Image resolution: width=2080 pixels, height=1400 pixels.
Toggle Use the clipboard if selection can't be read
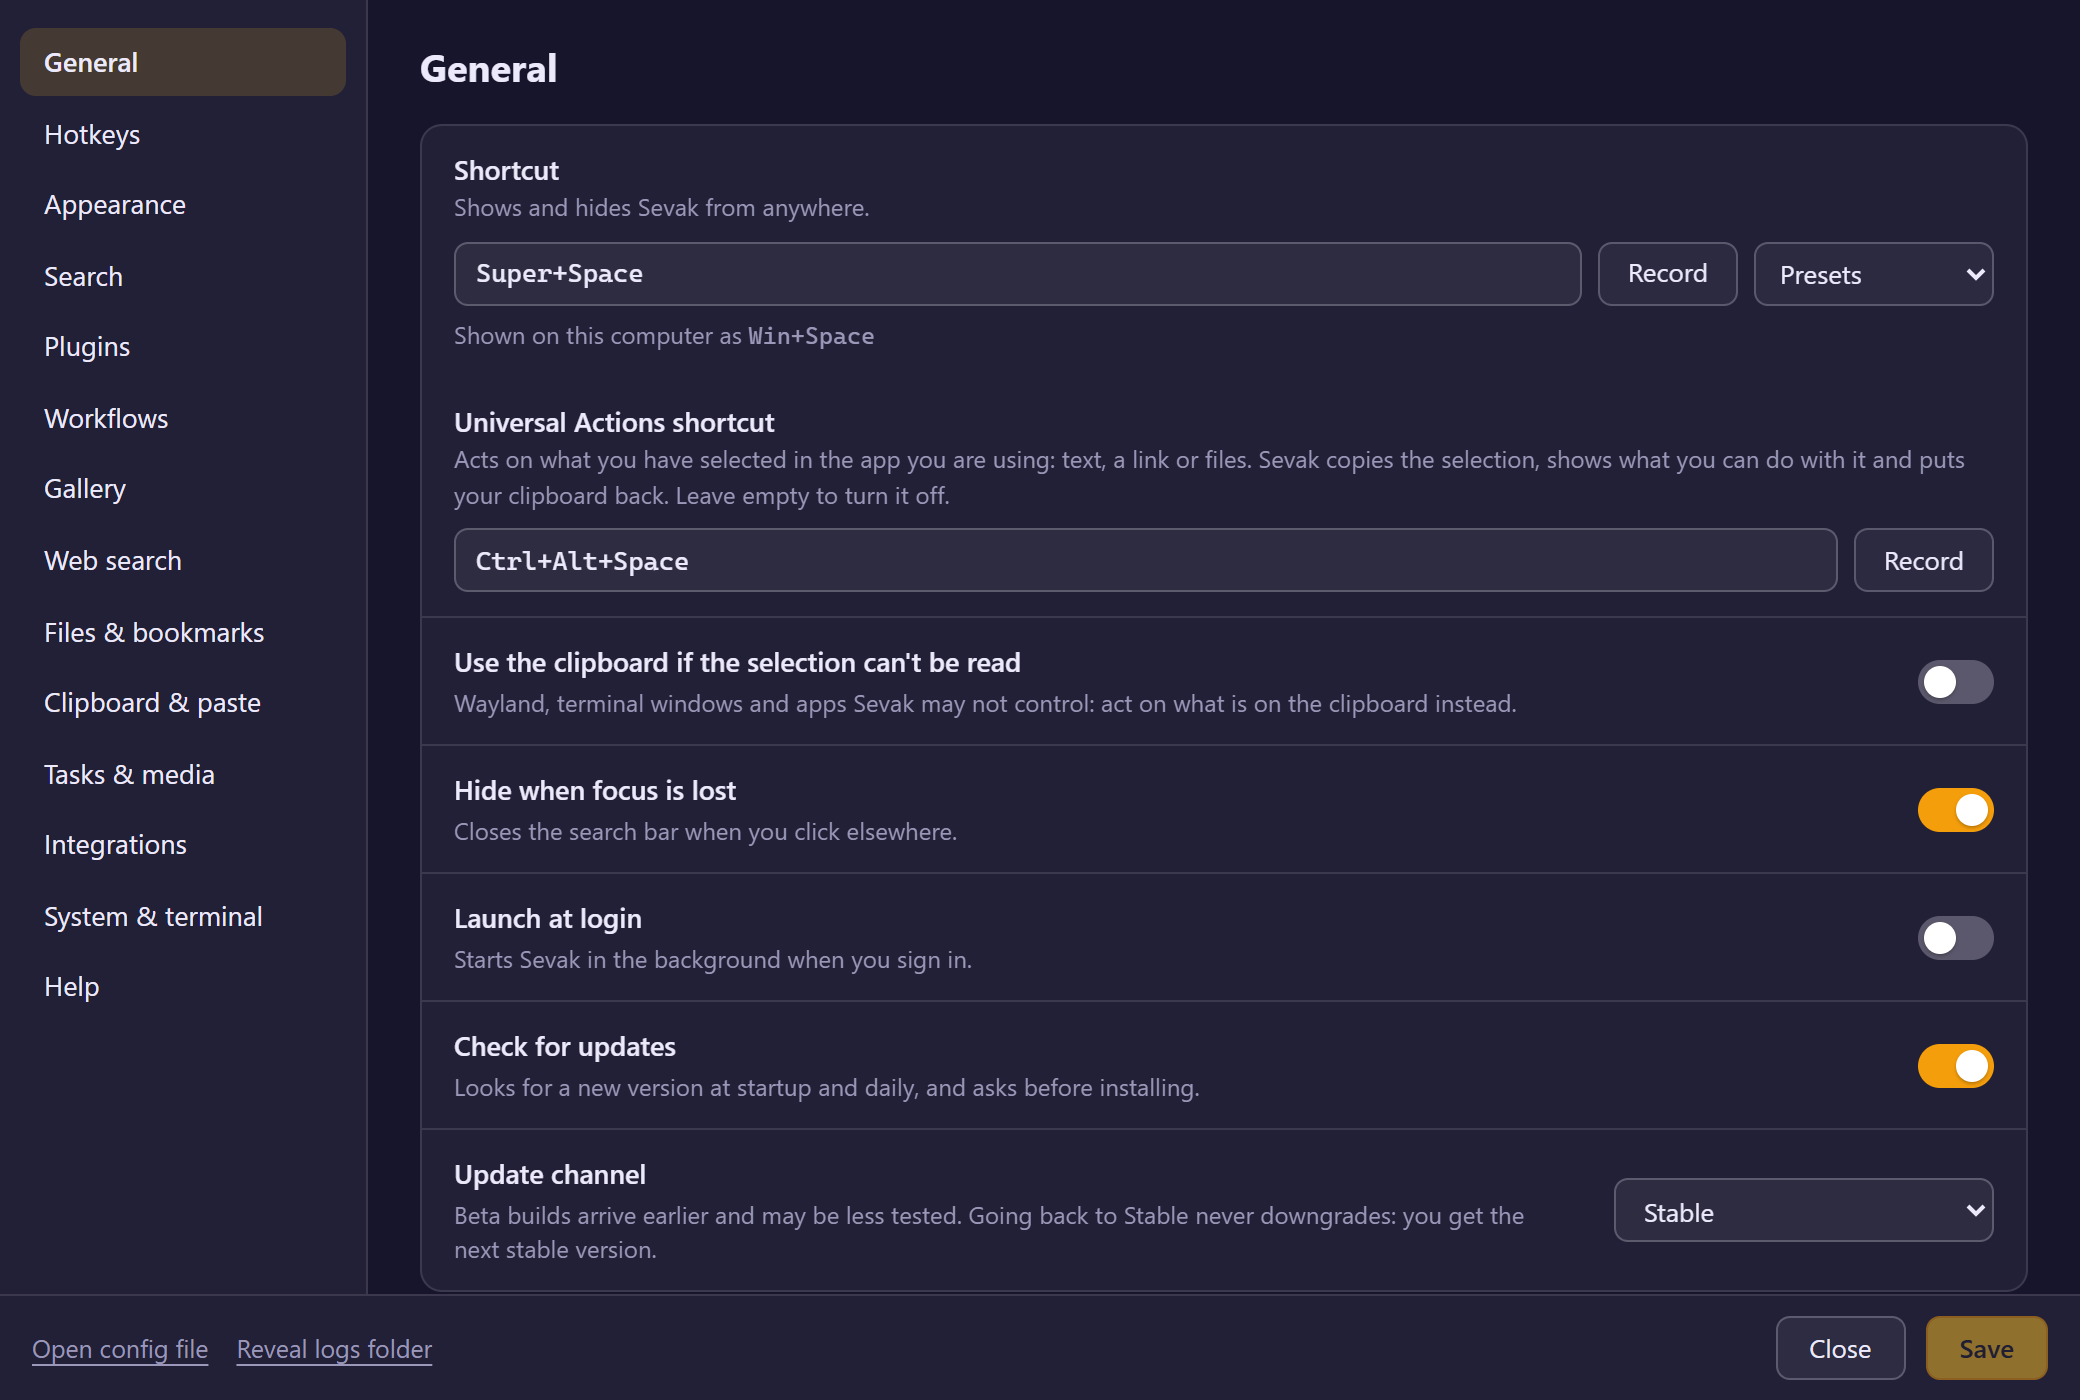pos(1955,682)
